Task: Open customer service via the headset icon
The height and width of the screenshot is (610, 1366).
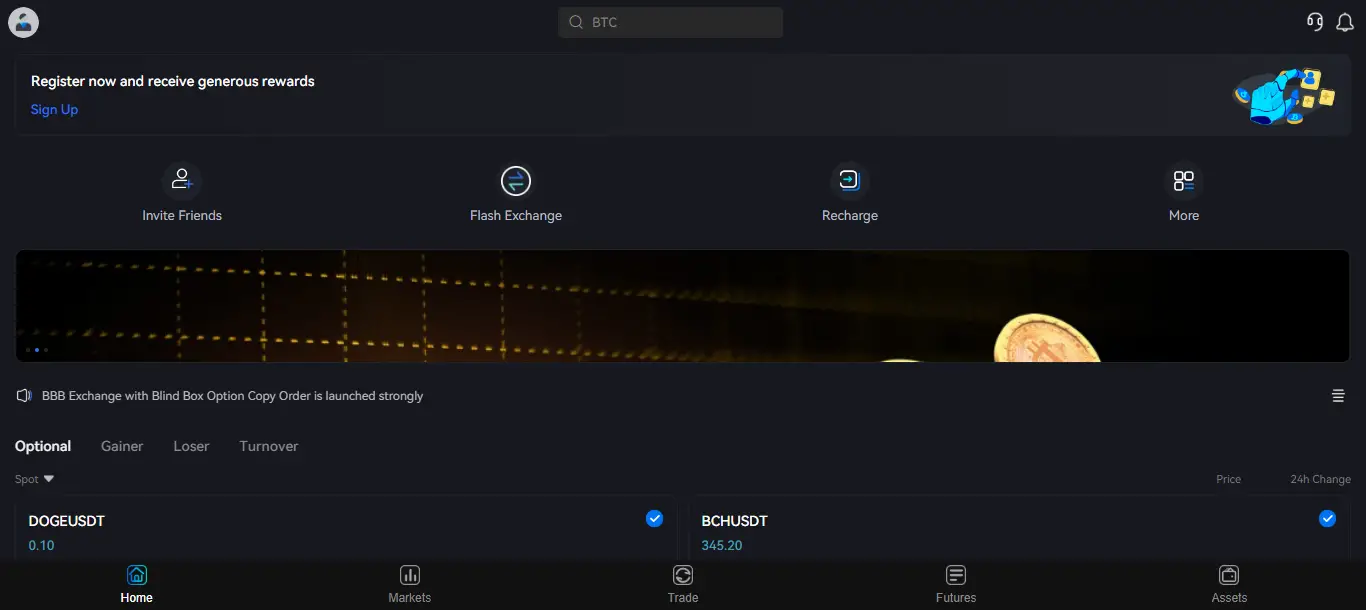Action: click(1314, 21)
